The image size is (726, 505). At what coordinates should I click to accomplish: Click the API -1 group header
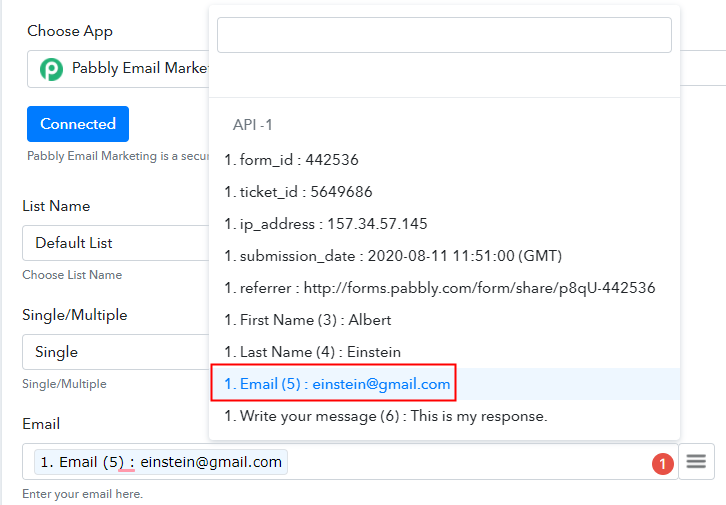click(252, 125)
